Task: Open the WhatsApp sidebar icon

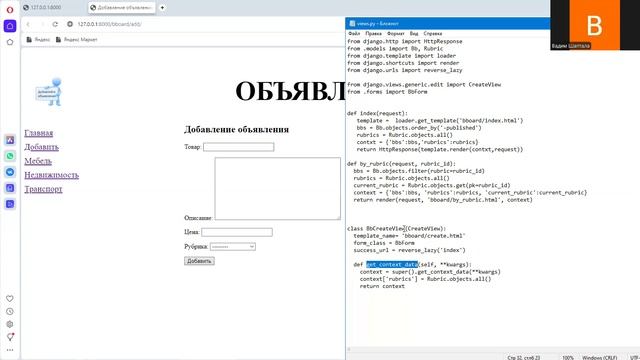Action: pos(10,156)
